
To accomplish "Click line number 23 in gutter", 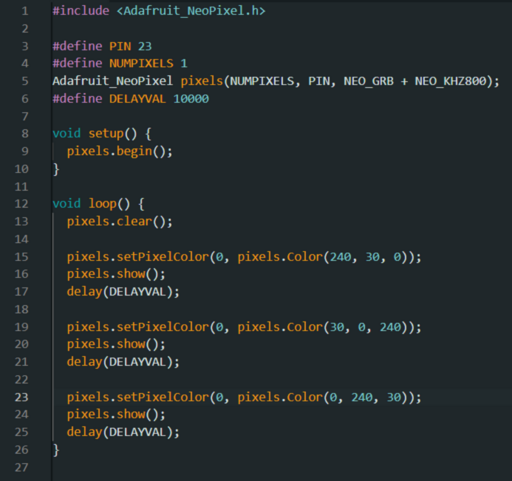I will 22,397.
